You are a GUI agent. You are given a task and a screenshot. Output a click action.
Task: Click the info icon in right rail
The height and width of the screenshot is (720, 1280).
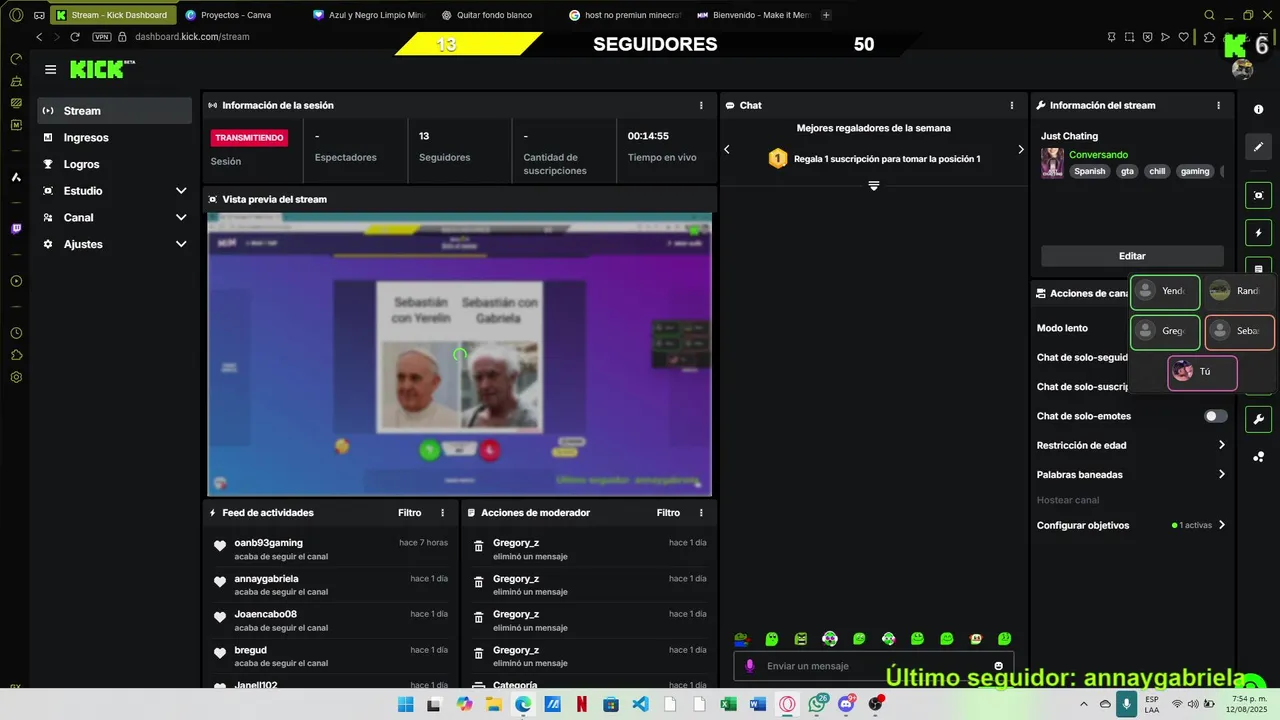point(1258,109)
